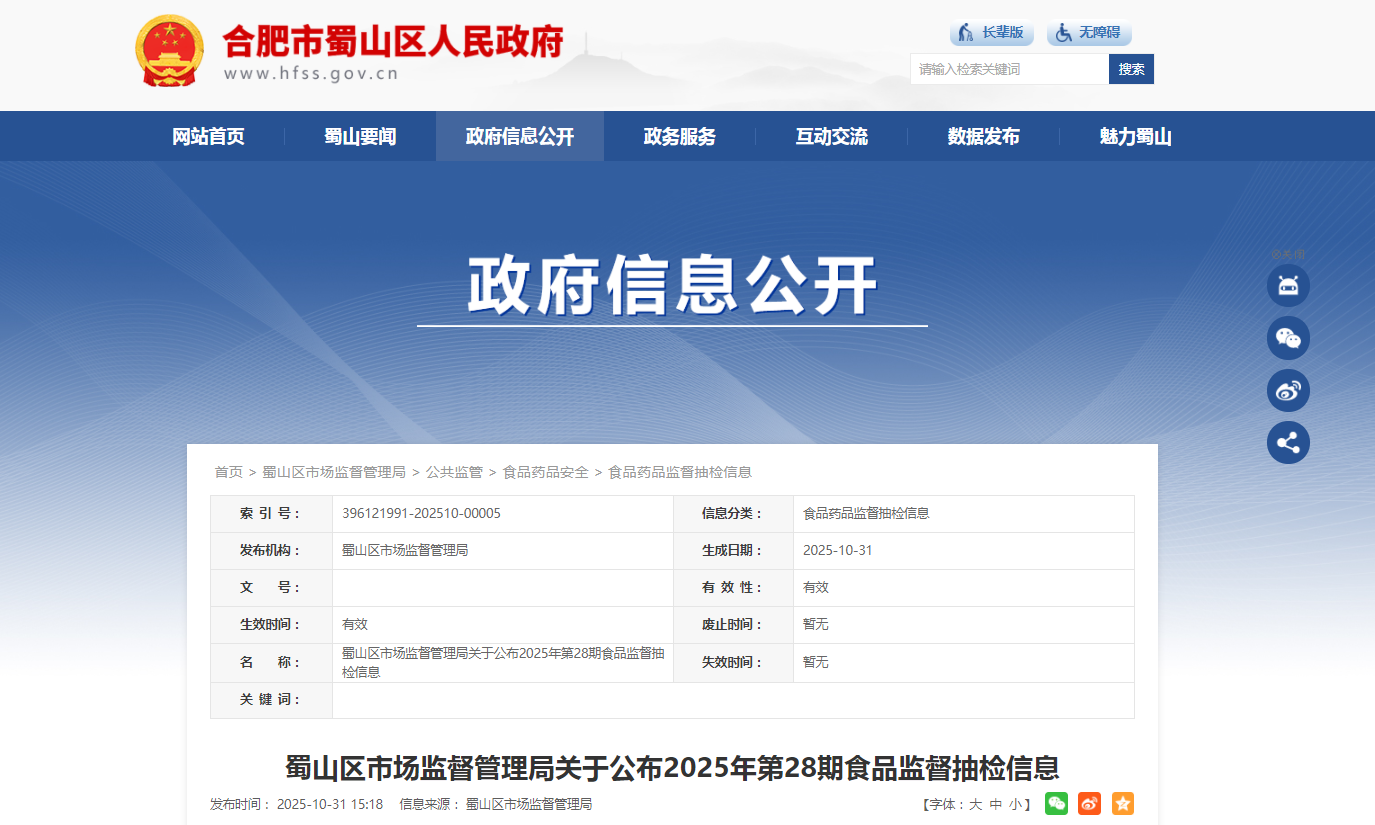
Task: Click the WeChat floating sidebar icon
Action: tap(1288, 338)
